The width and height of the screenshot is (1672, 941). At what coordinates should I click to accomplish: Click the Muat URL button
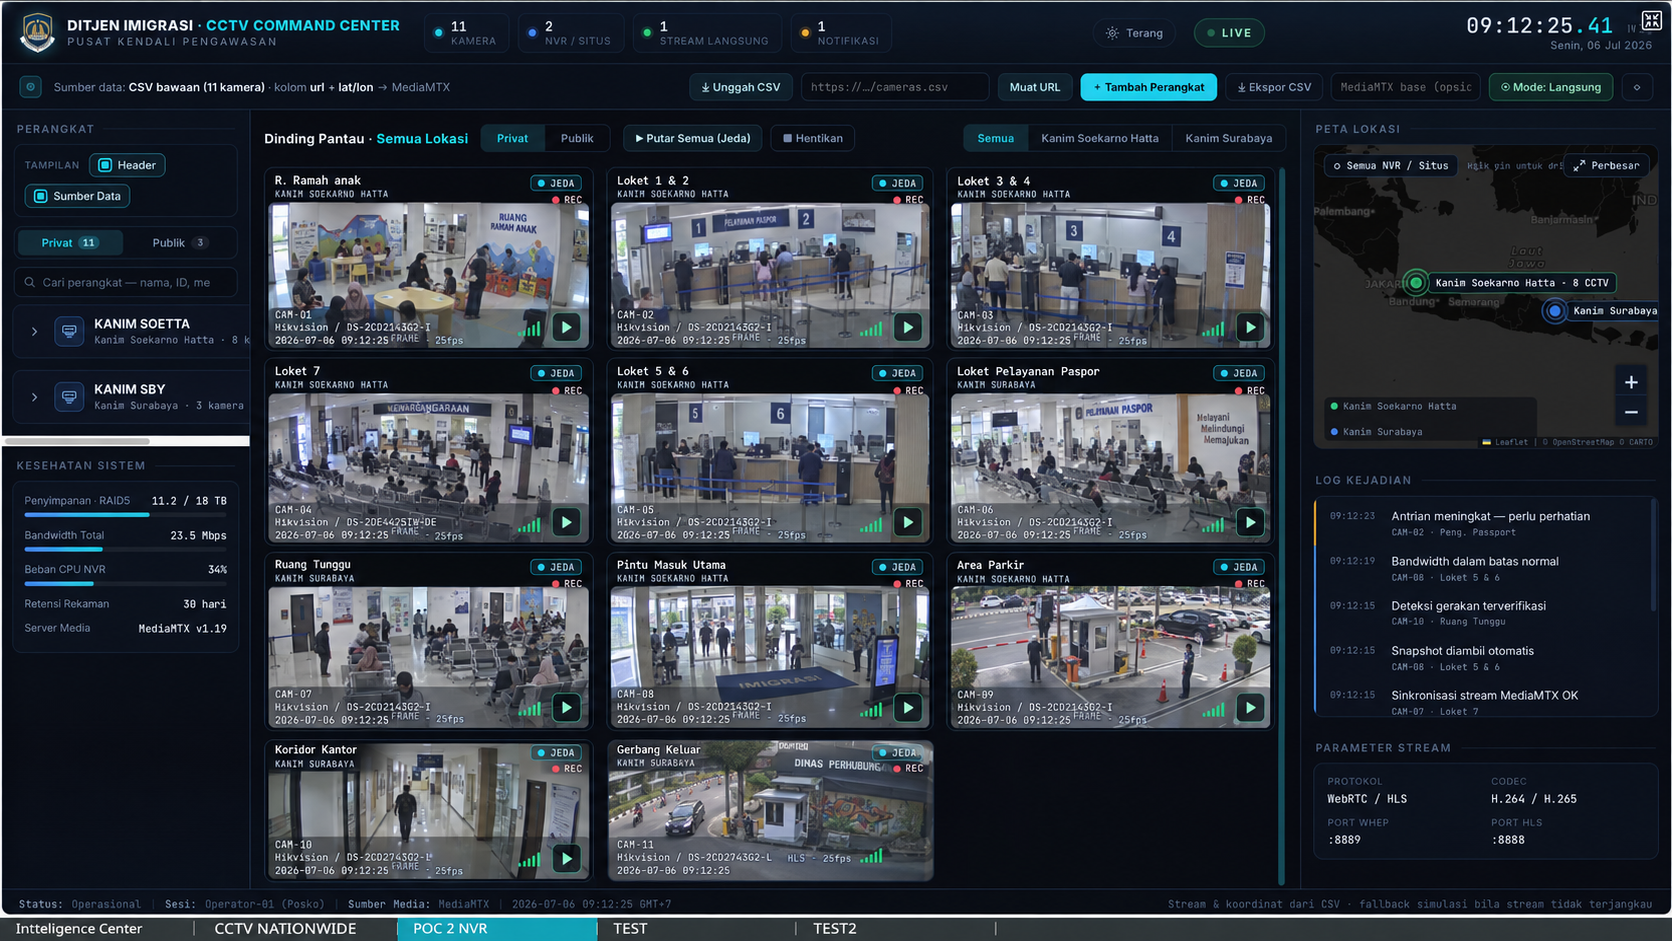point(1035,87)
